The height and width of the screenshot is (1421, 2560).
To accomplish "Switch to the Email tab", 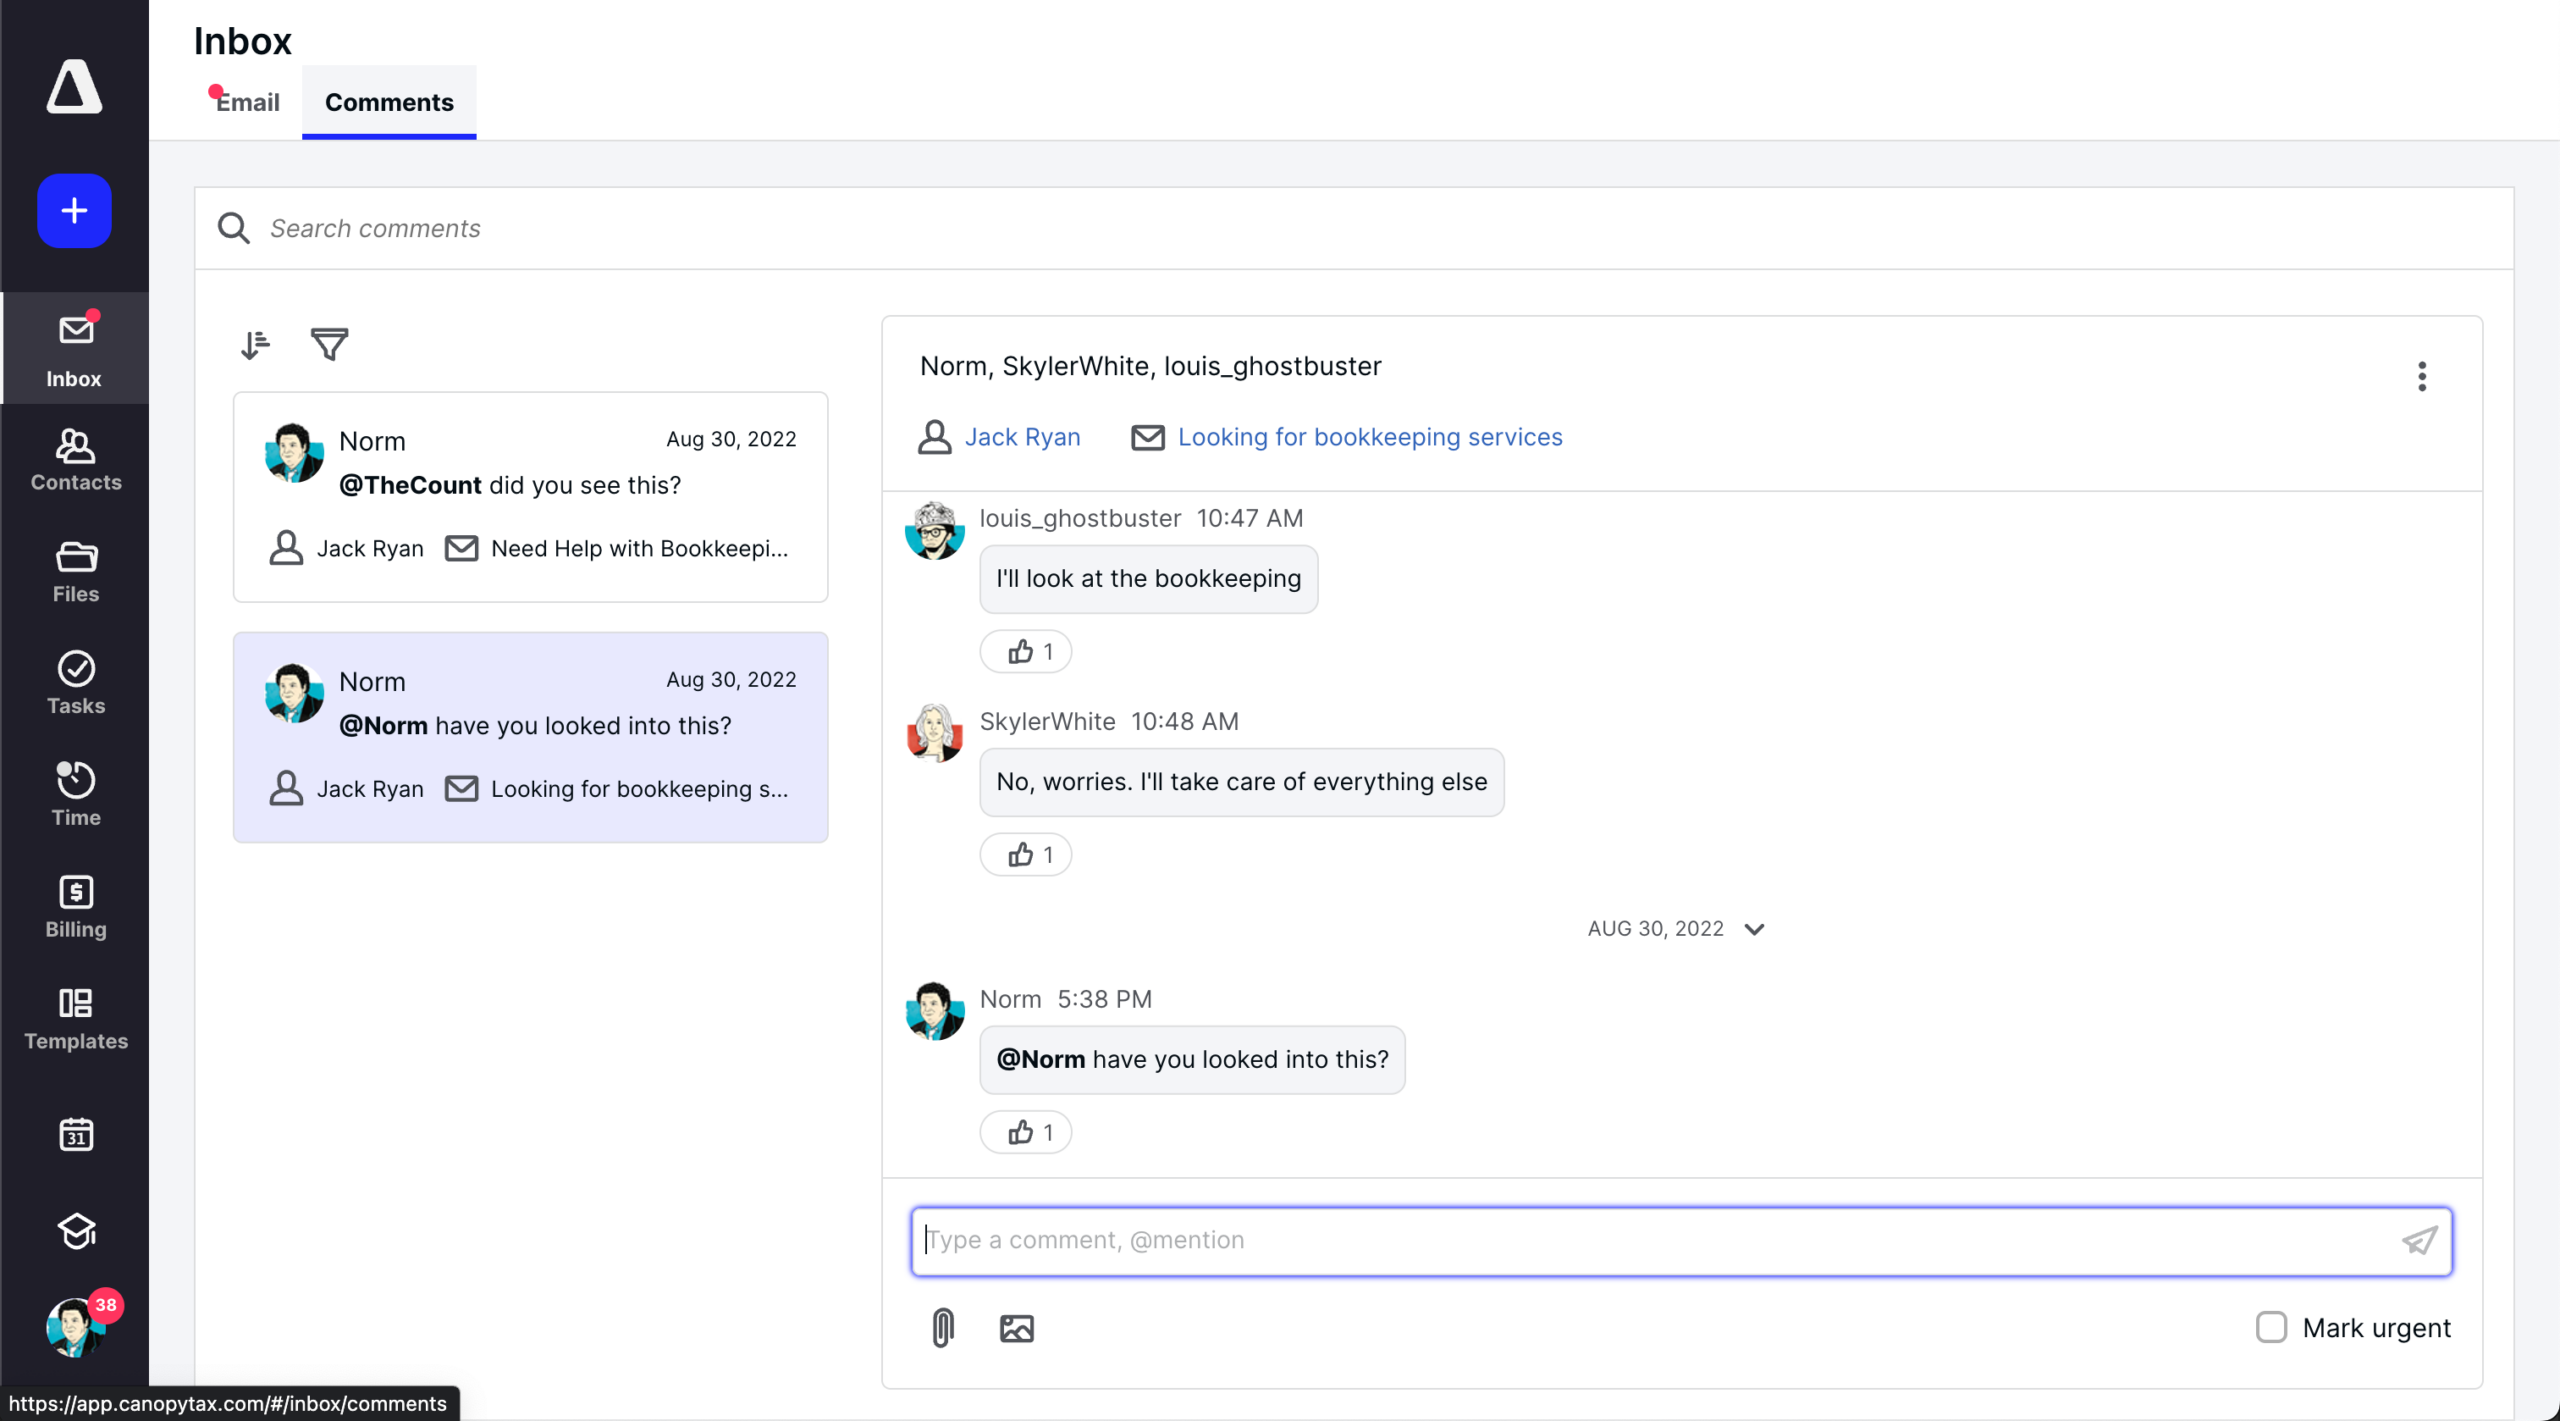I will 247,102.
